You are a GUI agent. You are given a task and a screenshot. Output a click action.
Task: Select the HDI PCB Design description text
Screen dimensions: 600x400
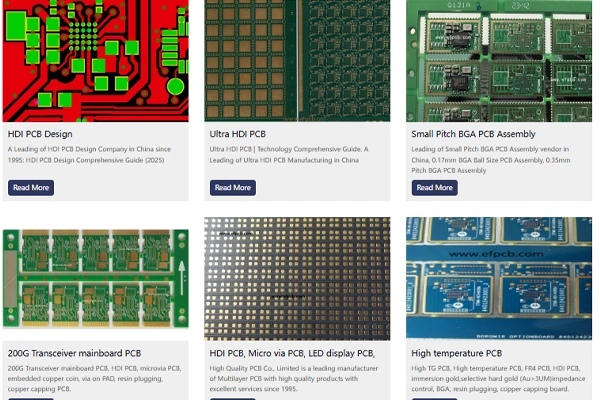point(89,155)
